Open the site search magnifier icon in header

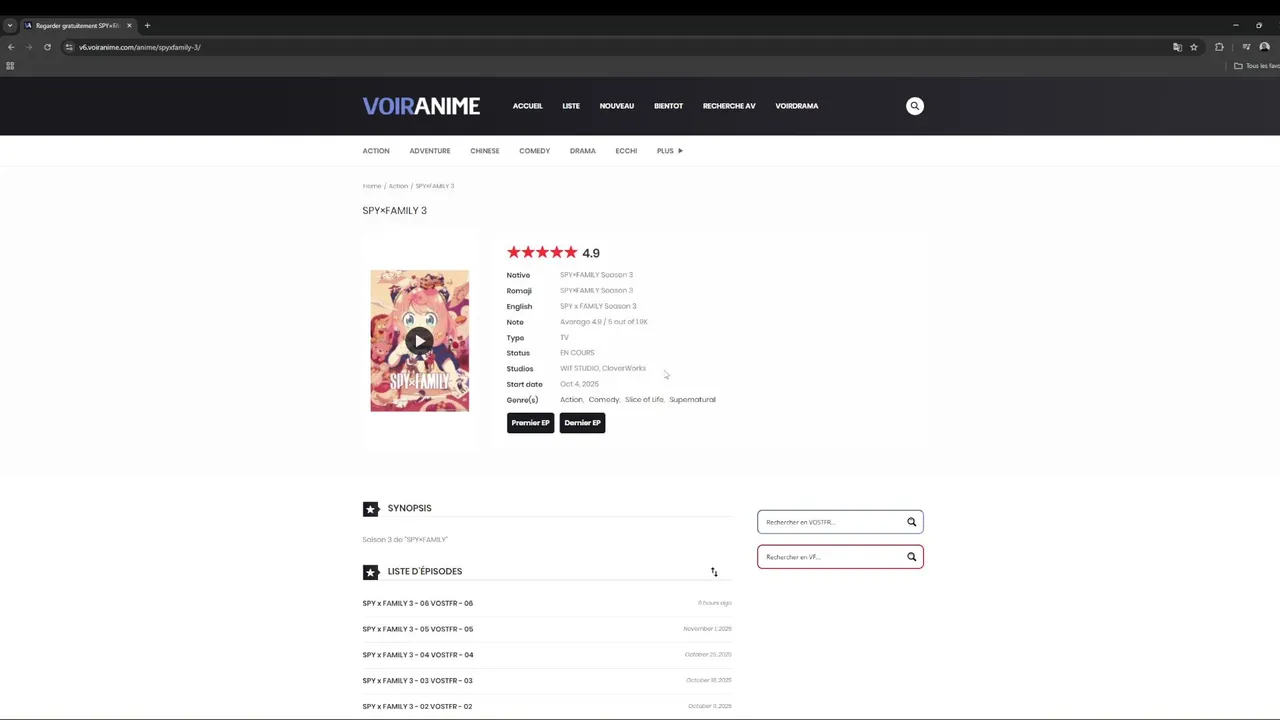pos(914,106)
